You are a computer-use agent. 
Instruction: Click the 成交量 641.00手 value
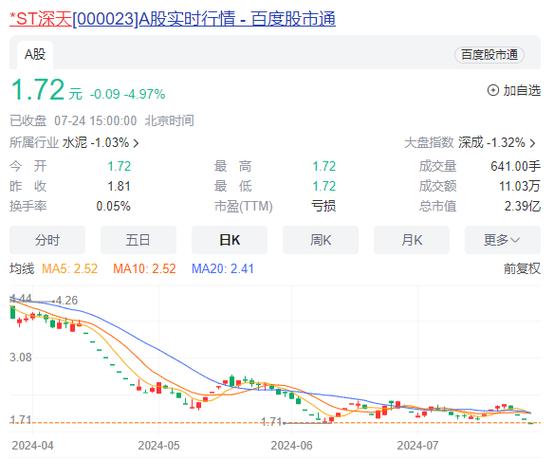pos(515,166)
